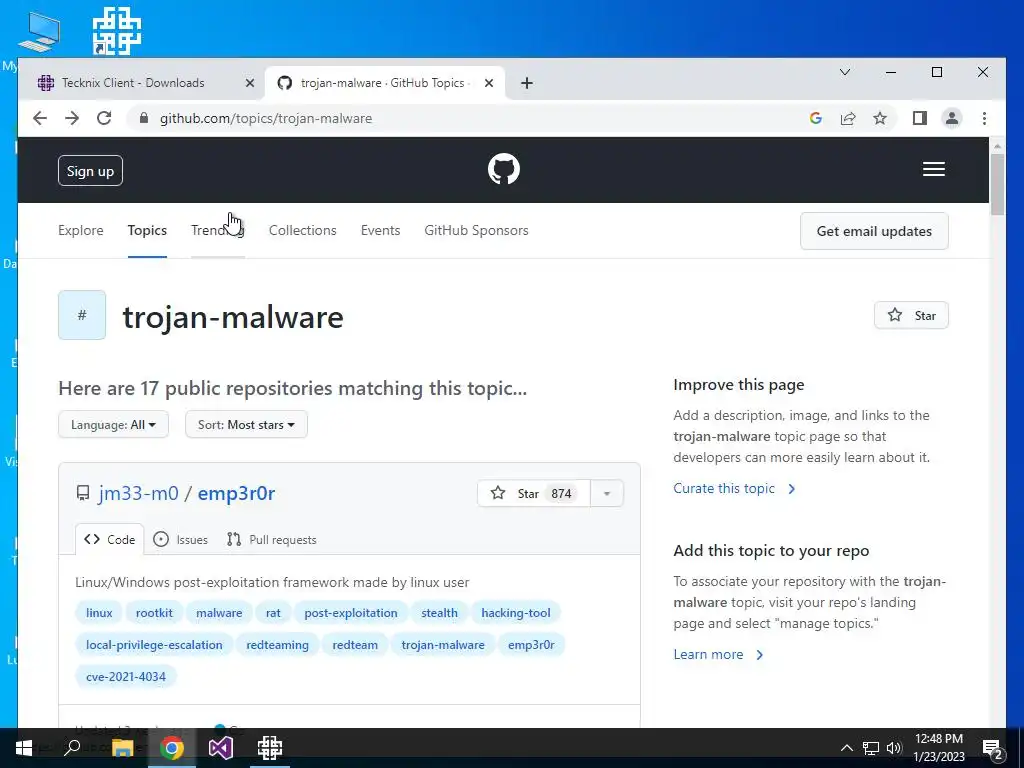This screenshot has height=768, width=1024.
Task: Click the rootkit topic tag
Action: click(154, 613)
